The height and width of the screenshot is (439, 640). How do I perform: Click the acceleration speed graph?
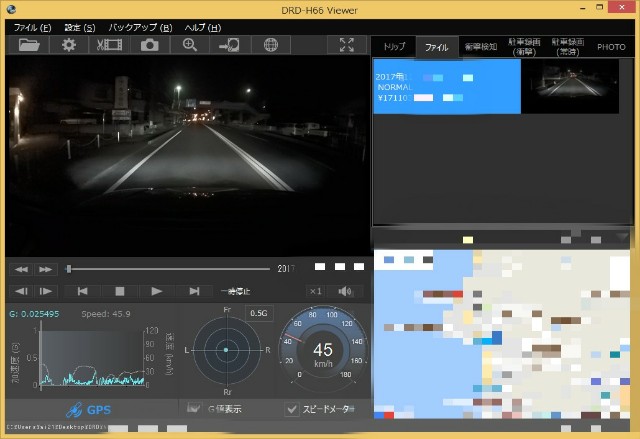point(92,358)
